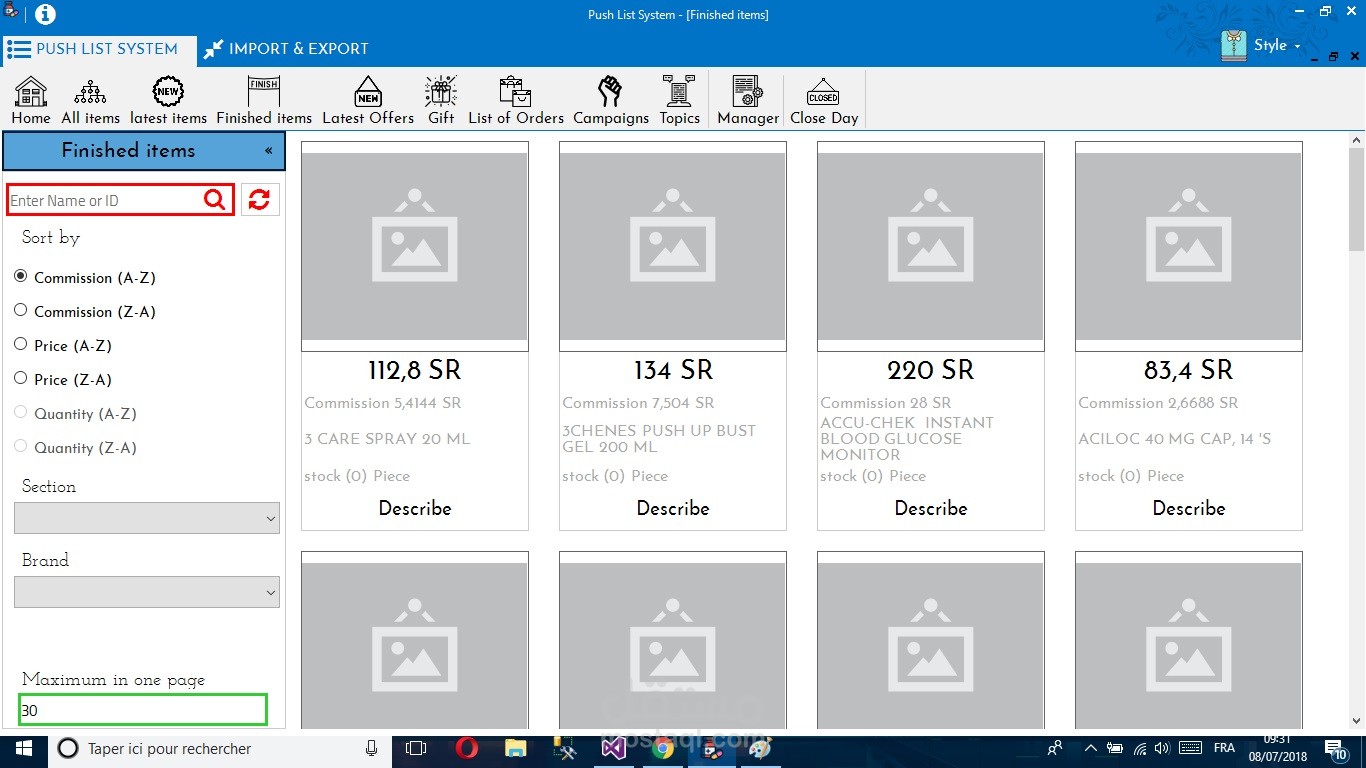Click the scrollbar up arrow
The height and width of the screenshot is (768, 1366).
coord(1357,140)
